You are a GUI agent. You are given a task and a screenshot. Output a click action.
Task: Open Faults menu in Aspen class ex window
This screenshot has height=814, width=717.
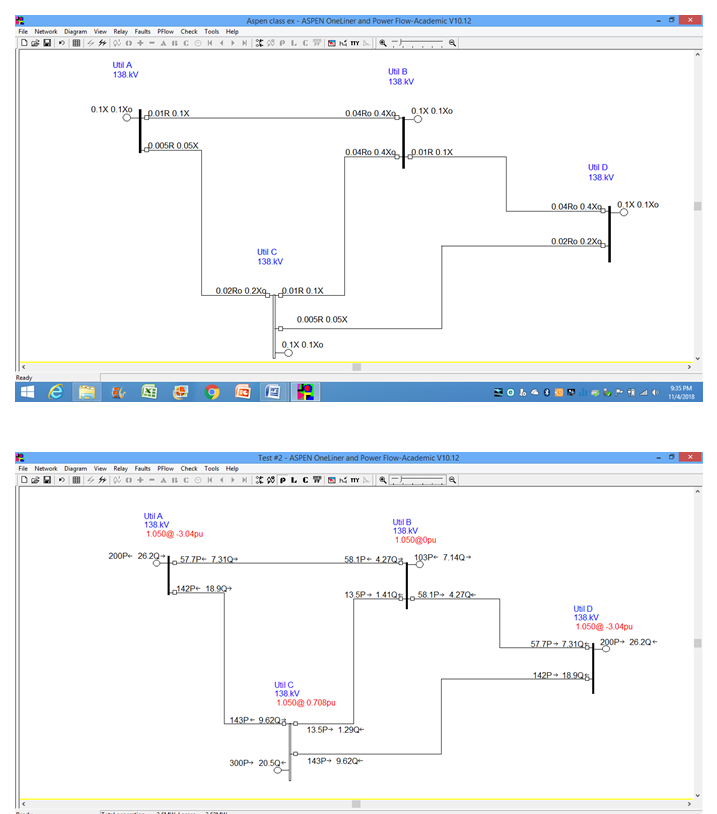tap(142, 32)
